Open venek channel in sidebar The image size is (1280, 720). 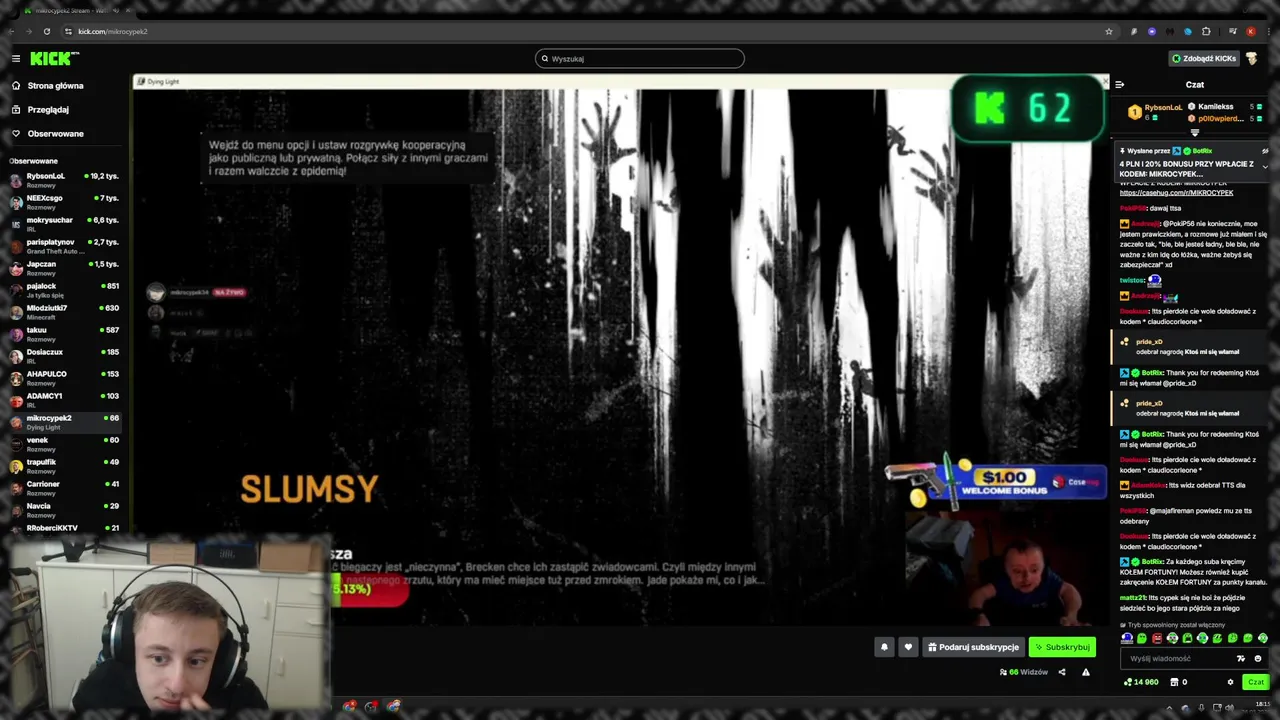tap(64, 444)
